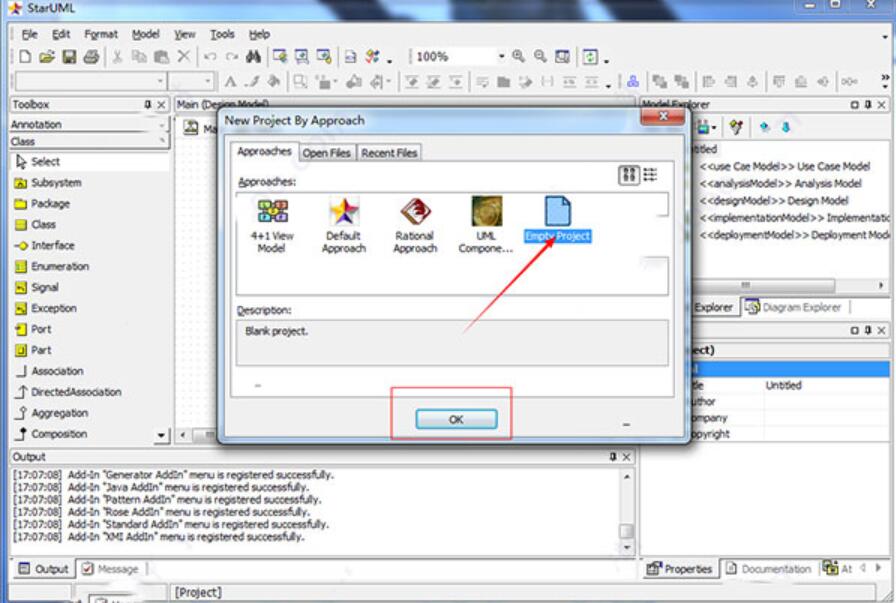Viewport: 896px width, 603px height.
Task: Select the Exception tool in Toolbox
Action: click(45, 308)
